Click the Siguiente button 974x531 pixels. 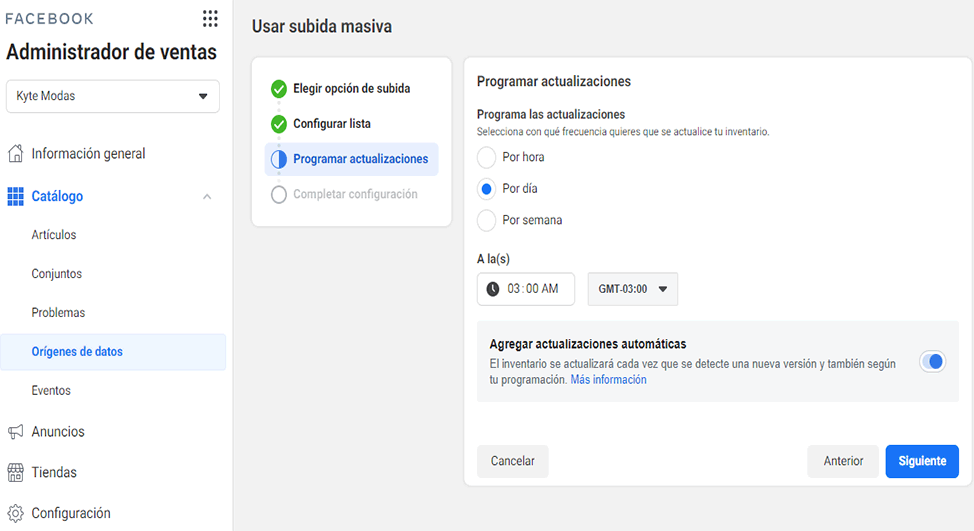[922, 461]
